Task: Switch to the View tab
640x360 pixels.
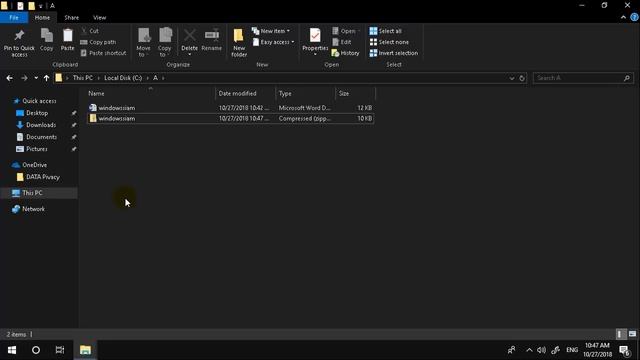Action: 100,18
